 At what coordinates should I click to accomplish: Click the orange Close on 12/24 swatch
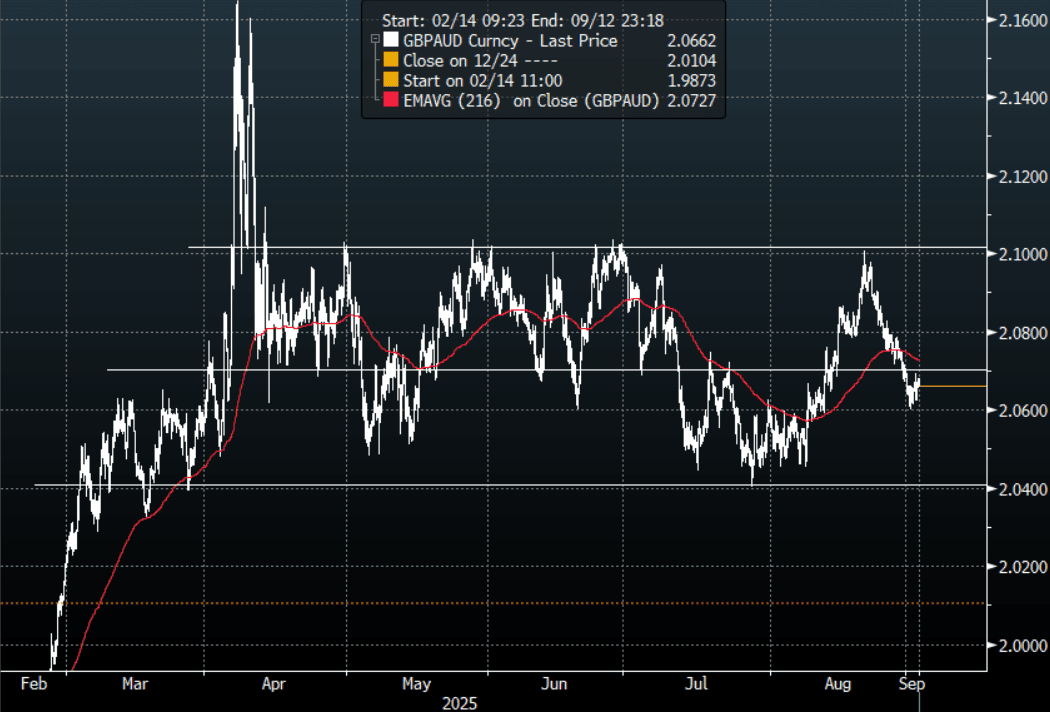(390, 61)
